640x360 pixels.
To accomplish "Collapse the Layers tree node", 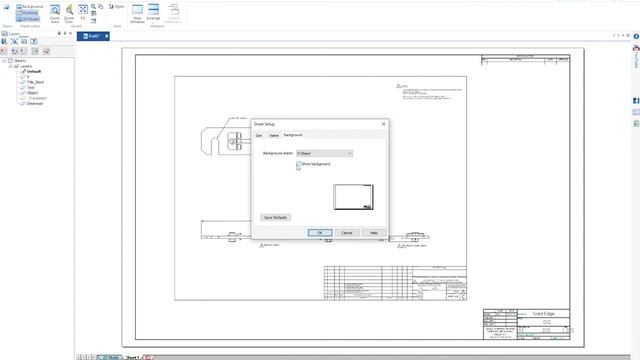I will coord(11,66).
